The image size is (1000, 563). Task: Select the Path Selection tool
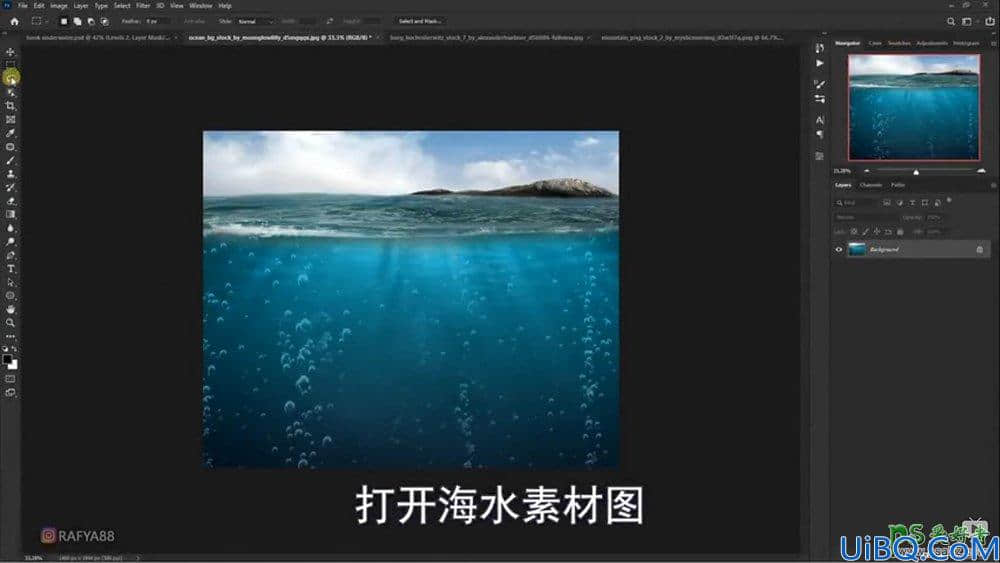[x=10, y=282]
